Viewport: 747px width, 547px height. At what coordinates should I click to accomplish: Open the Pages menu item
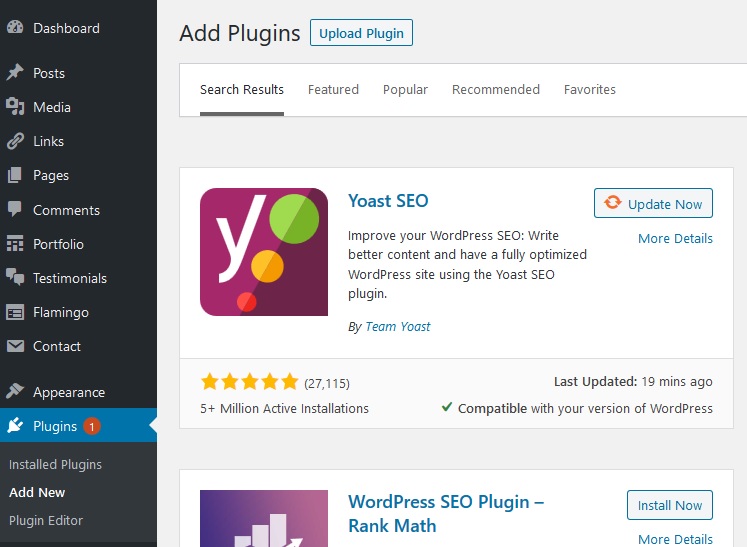click(51, 175)
